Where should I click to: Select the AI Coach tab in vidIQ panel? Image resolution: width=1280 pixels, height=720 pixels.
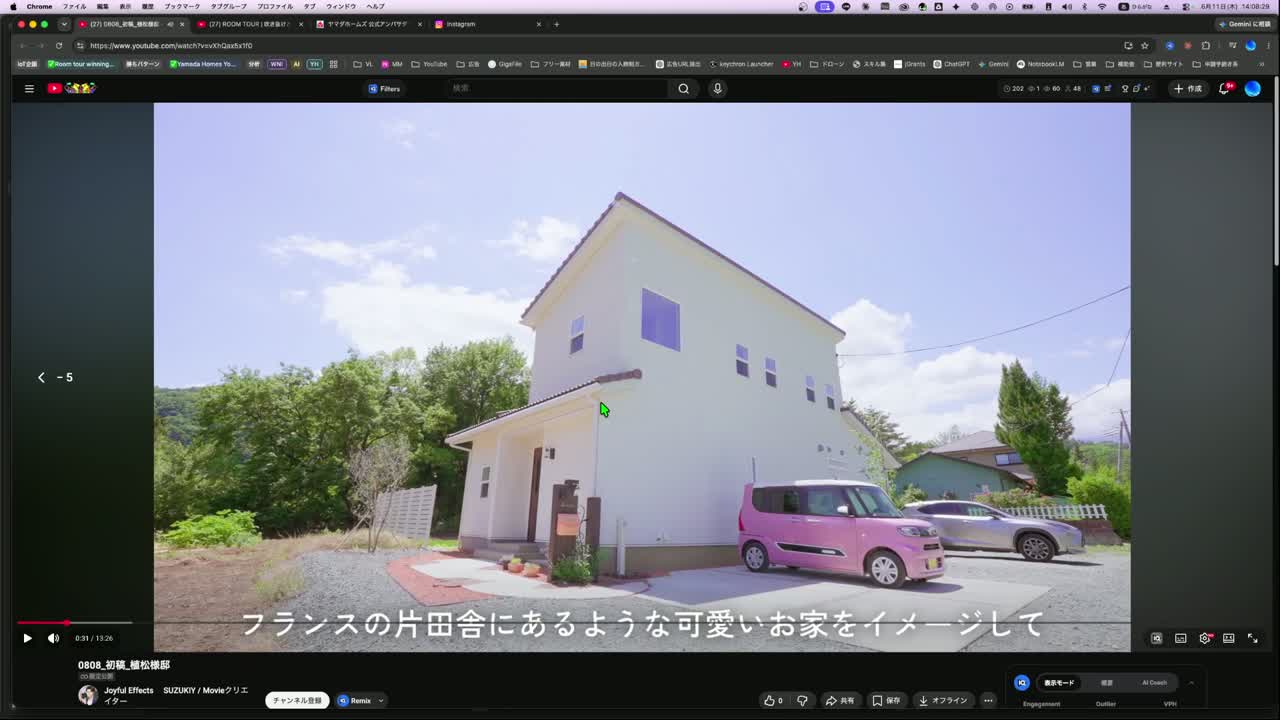pyautogui.click(x=1154, y=683)
